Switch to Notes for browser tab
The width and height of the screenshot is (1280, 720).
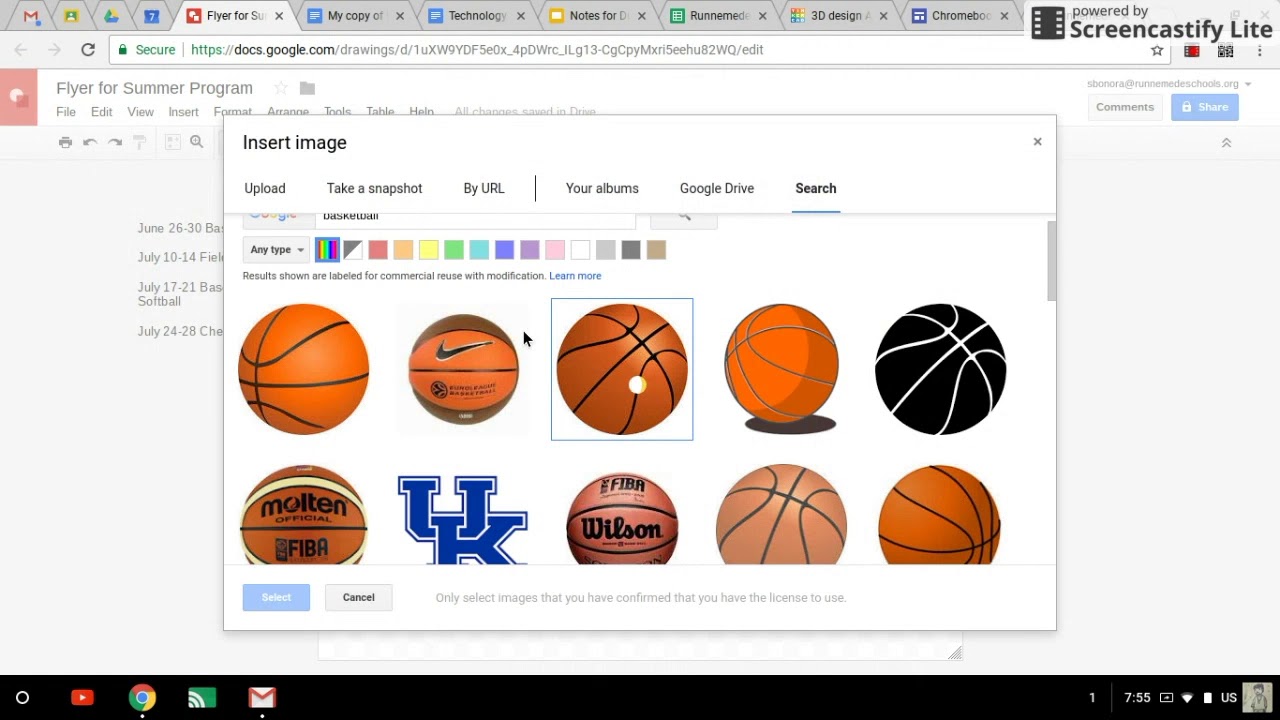[x=597, y=16]
